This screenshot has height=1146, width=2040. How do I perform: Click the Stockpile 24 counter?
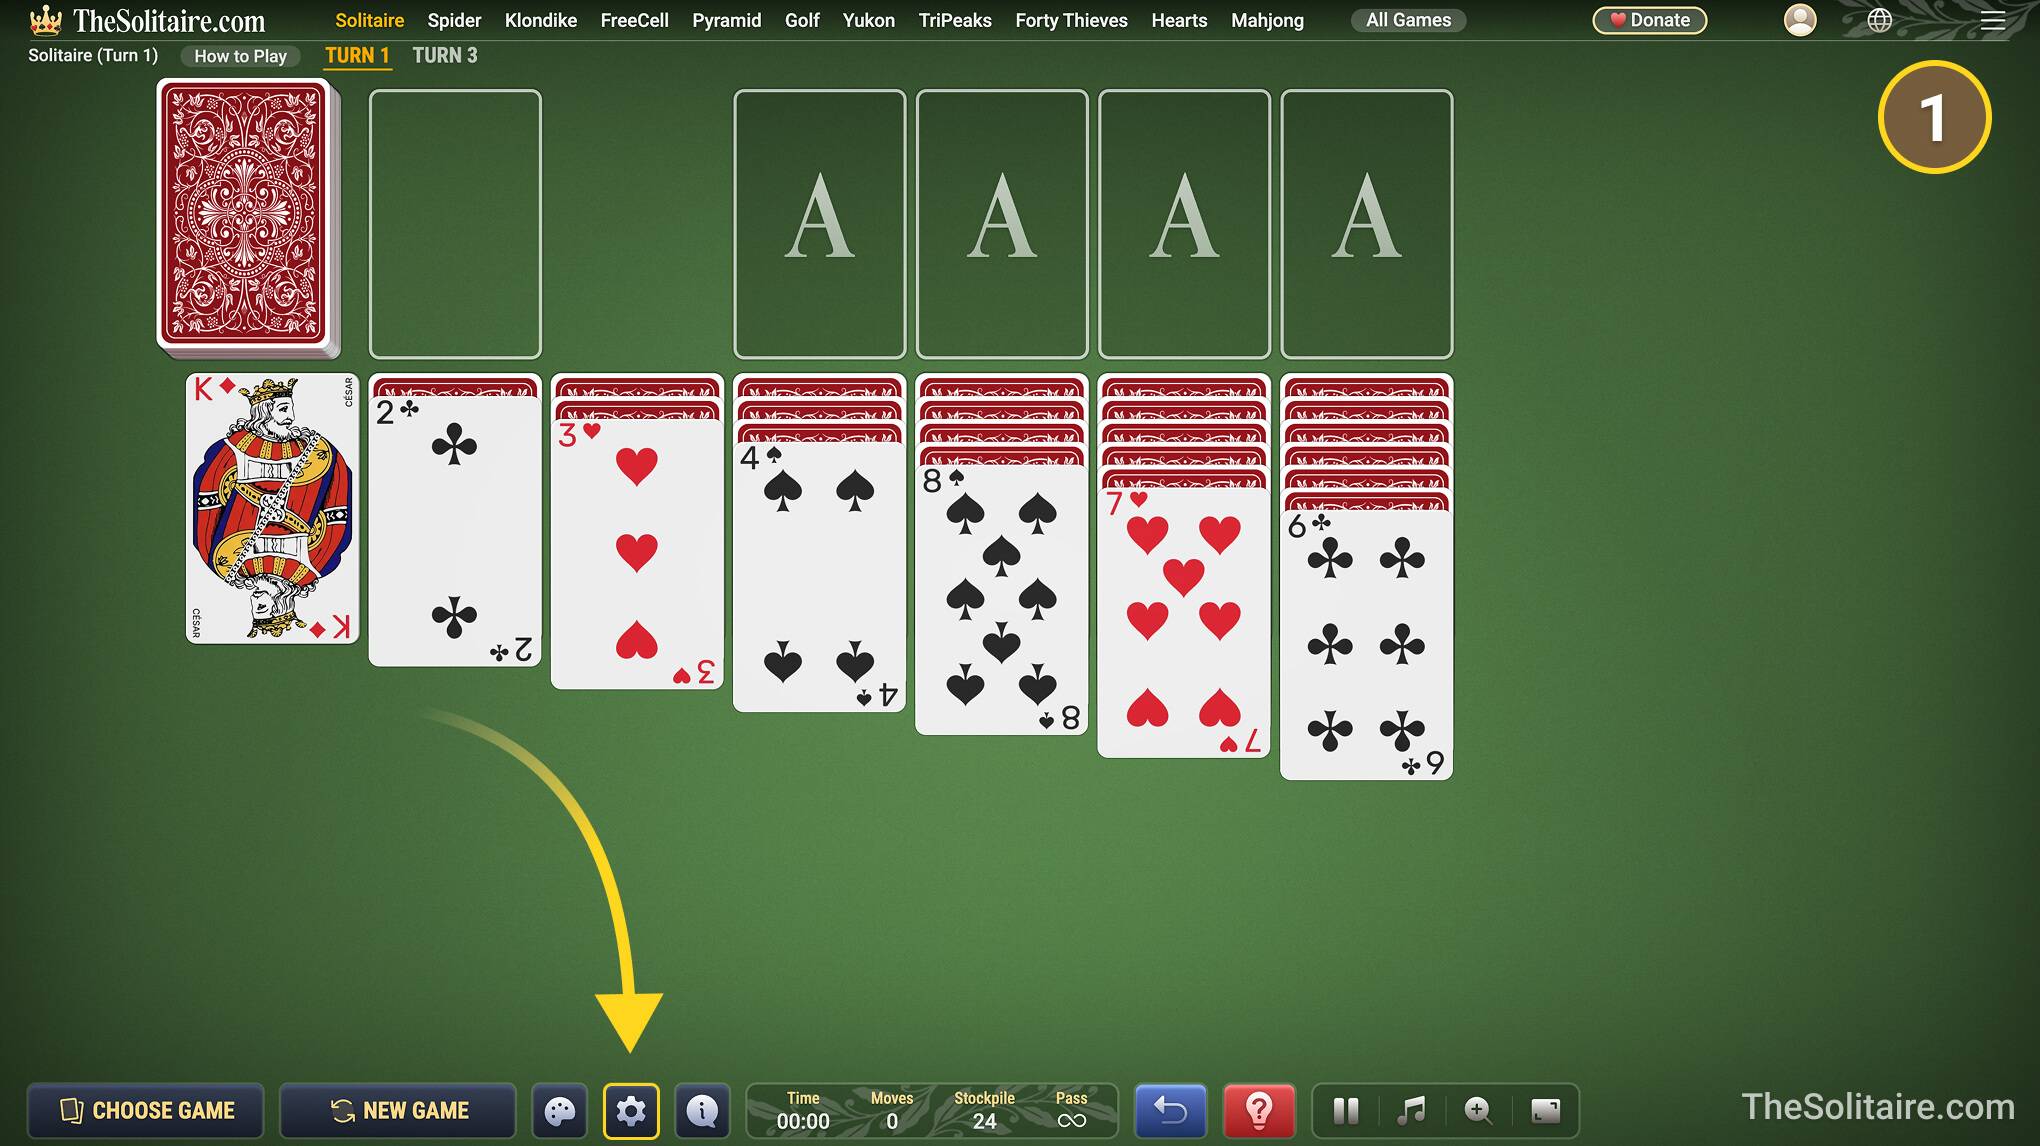click(x=984, y=1111)
